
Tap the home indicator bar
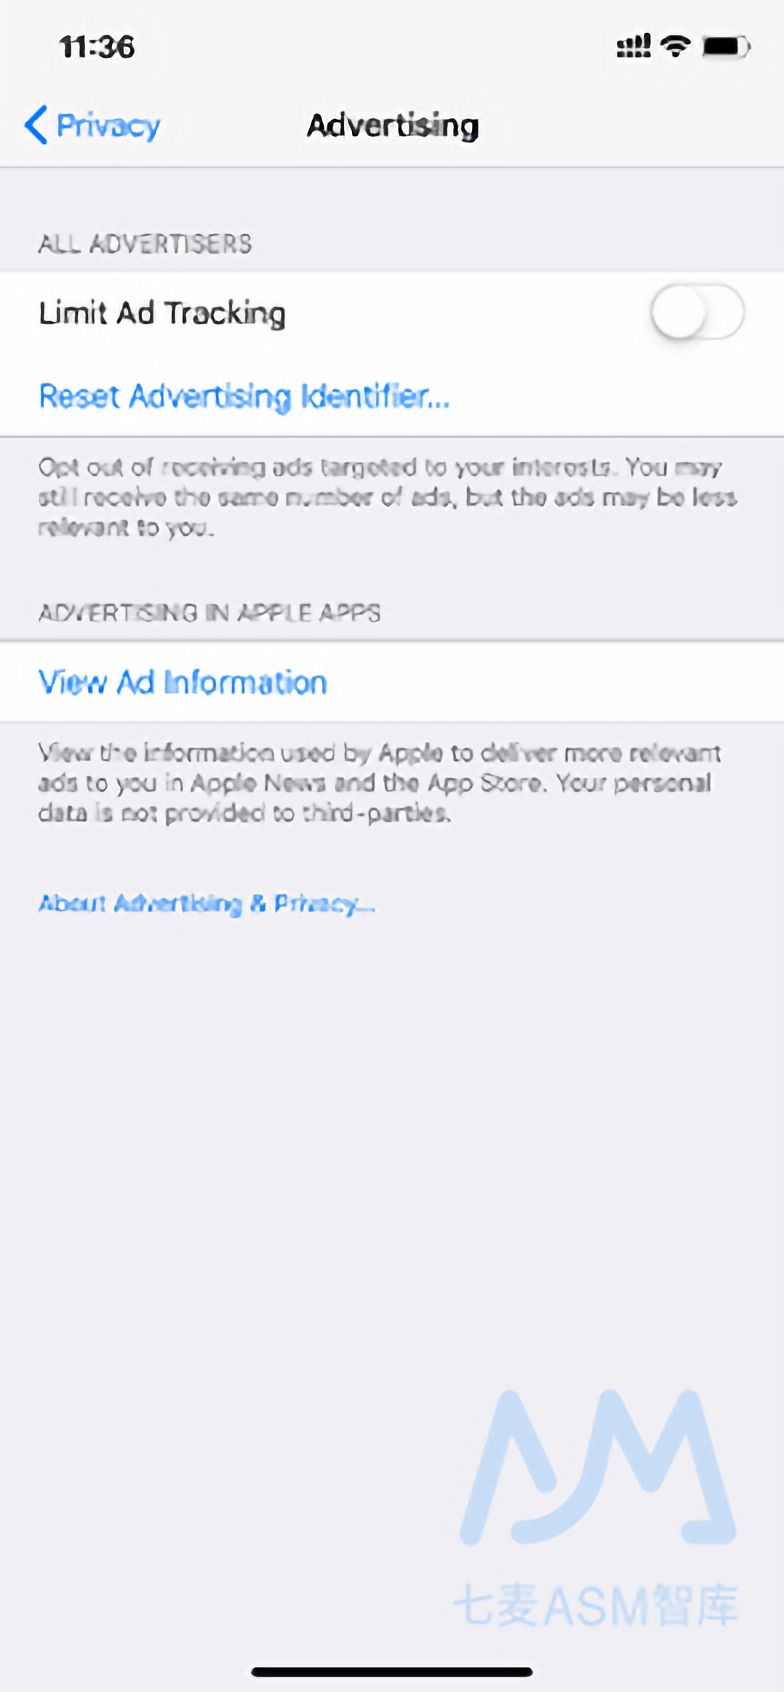click(x=392, y=1671)
